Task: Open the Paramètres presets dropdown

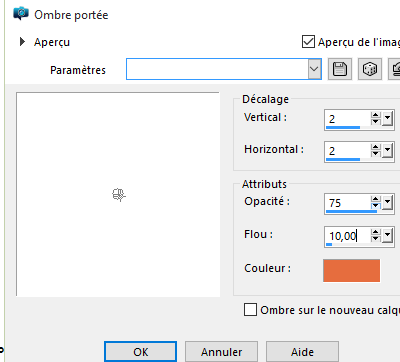Action: tap(314, 69)
